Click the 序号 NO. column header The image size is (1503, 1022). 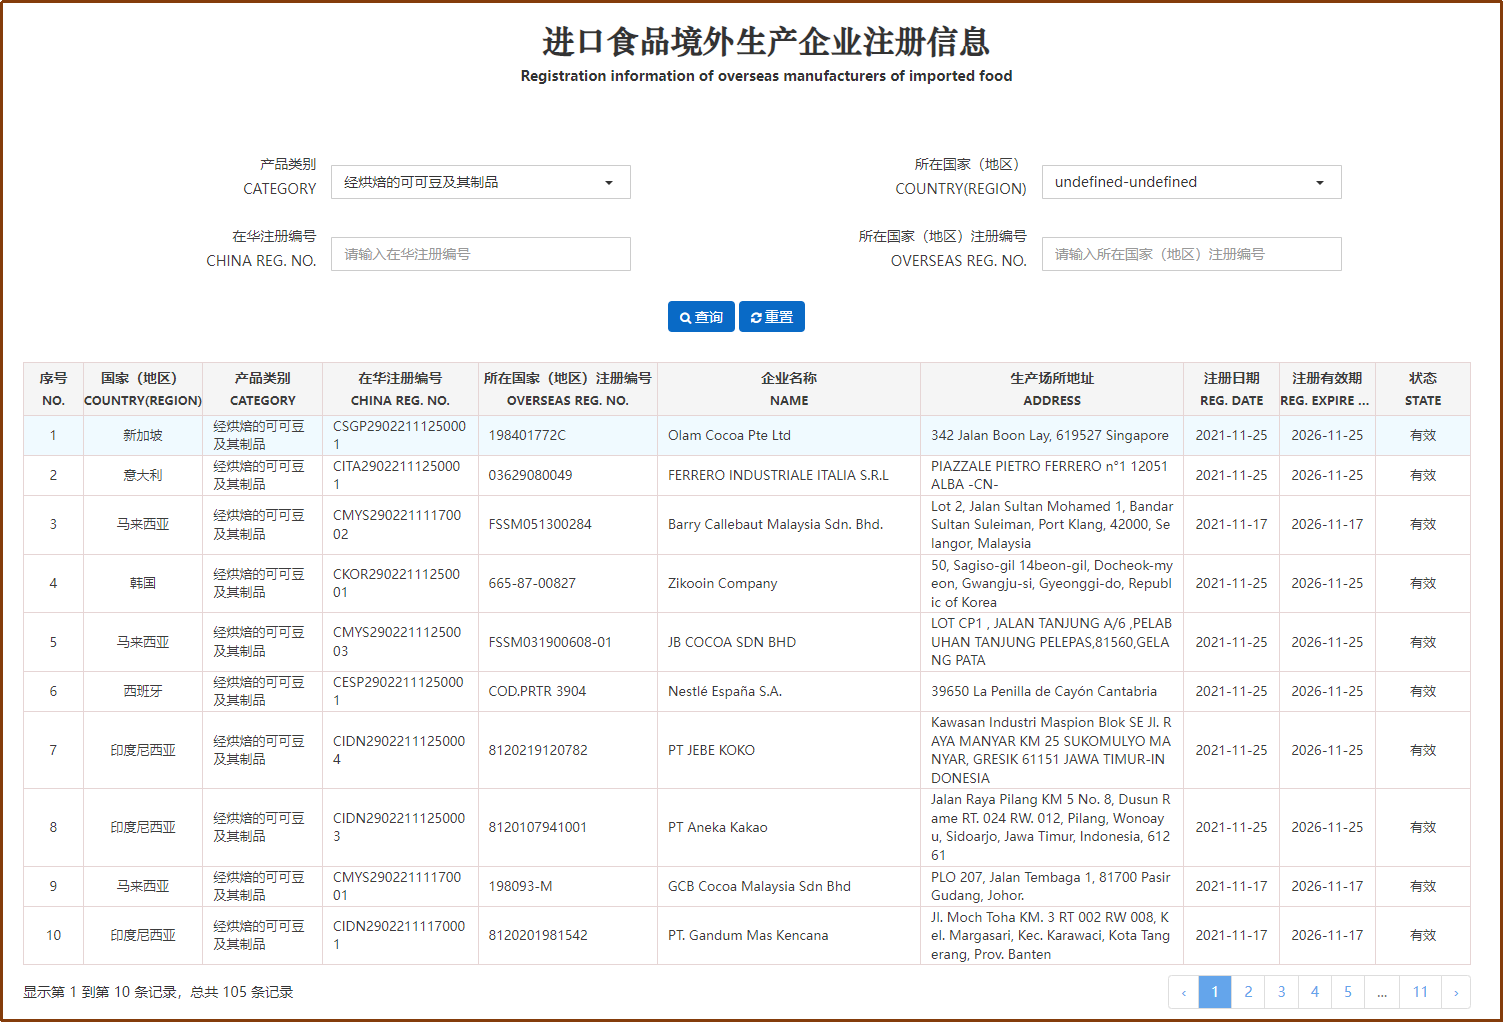53,389
